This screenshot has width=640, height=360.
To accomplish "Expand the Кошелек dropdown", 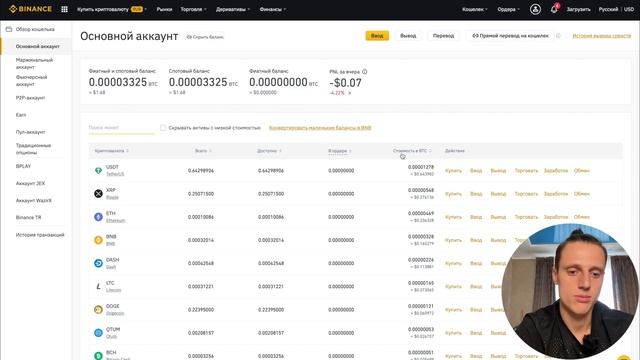I will [475, 9].
